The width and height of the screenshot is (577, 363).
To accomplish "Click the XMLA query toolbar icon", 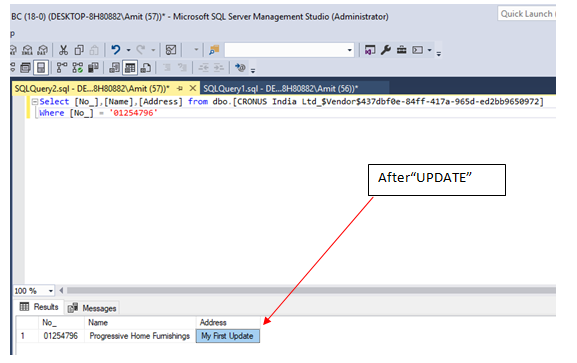I will (27, 50).
